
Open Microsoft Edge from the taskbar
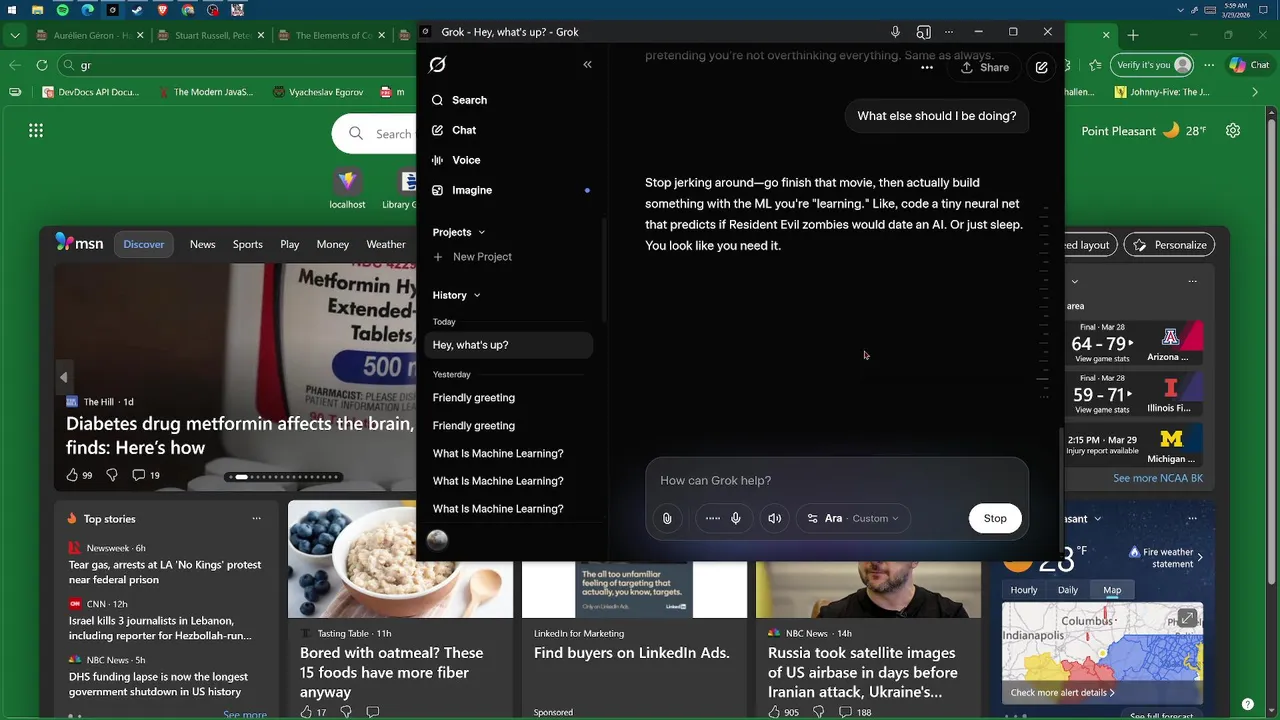(87, 10)
